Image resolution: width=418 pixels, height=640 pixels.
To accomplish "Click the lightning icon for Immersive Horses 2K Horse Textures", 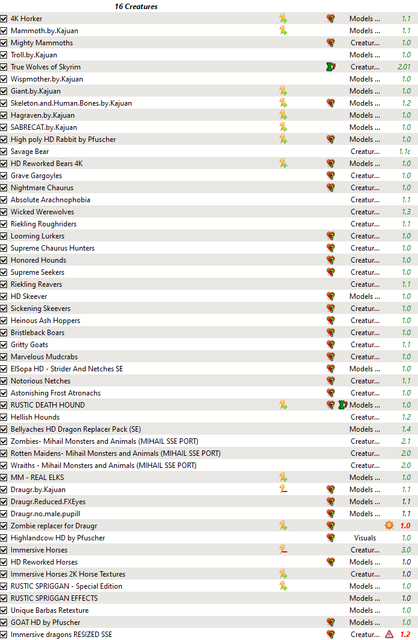I will (283, 574).
